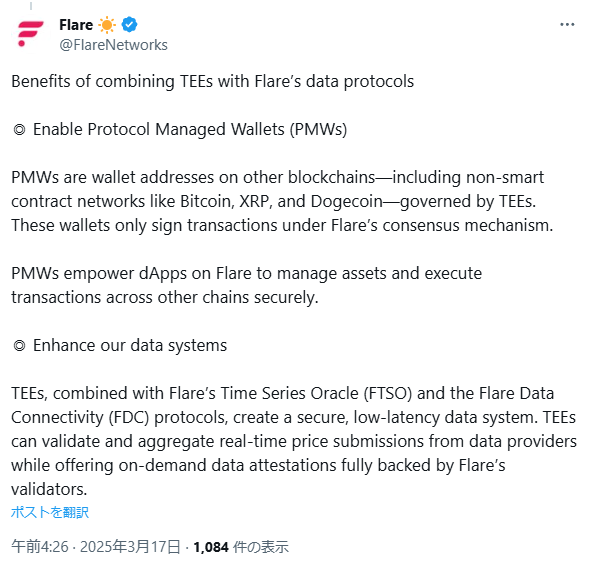Click the 午前4:26 timestamp
The image size is (593, 565).
point(40,547)
